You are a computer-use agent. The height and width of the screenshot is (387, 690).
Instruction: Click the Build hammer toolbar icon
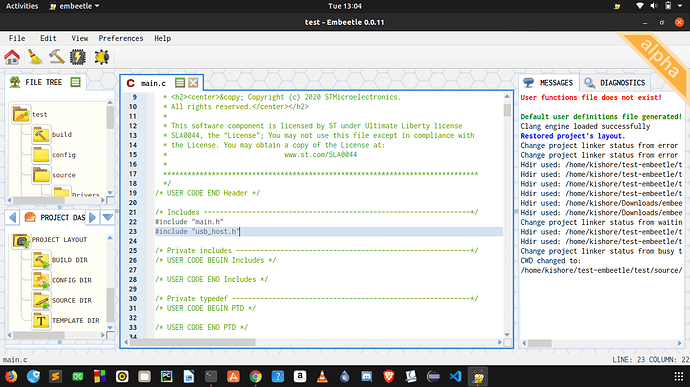coord(57,57)
